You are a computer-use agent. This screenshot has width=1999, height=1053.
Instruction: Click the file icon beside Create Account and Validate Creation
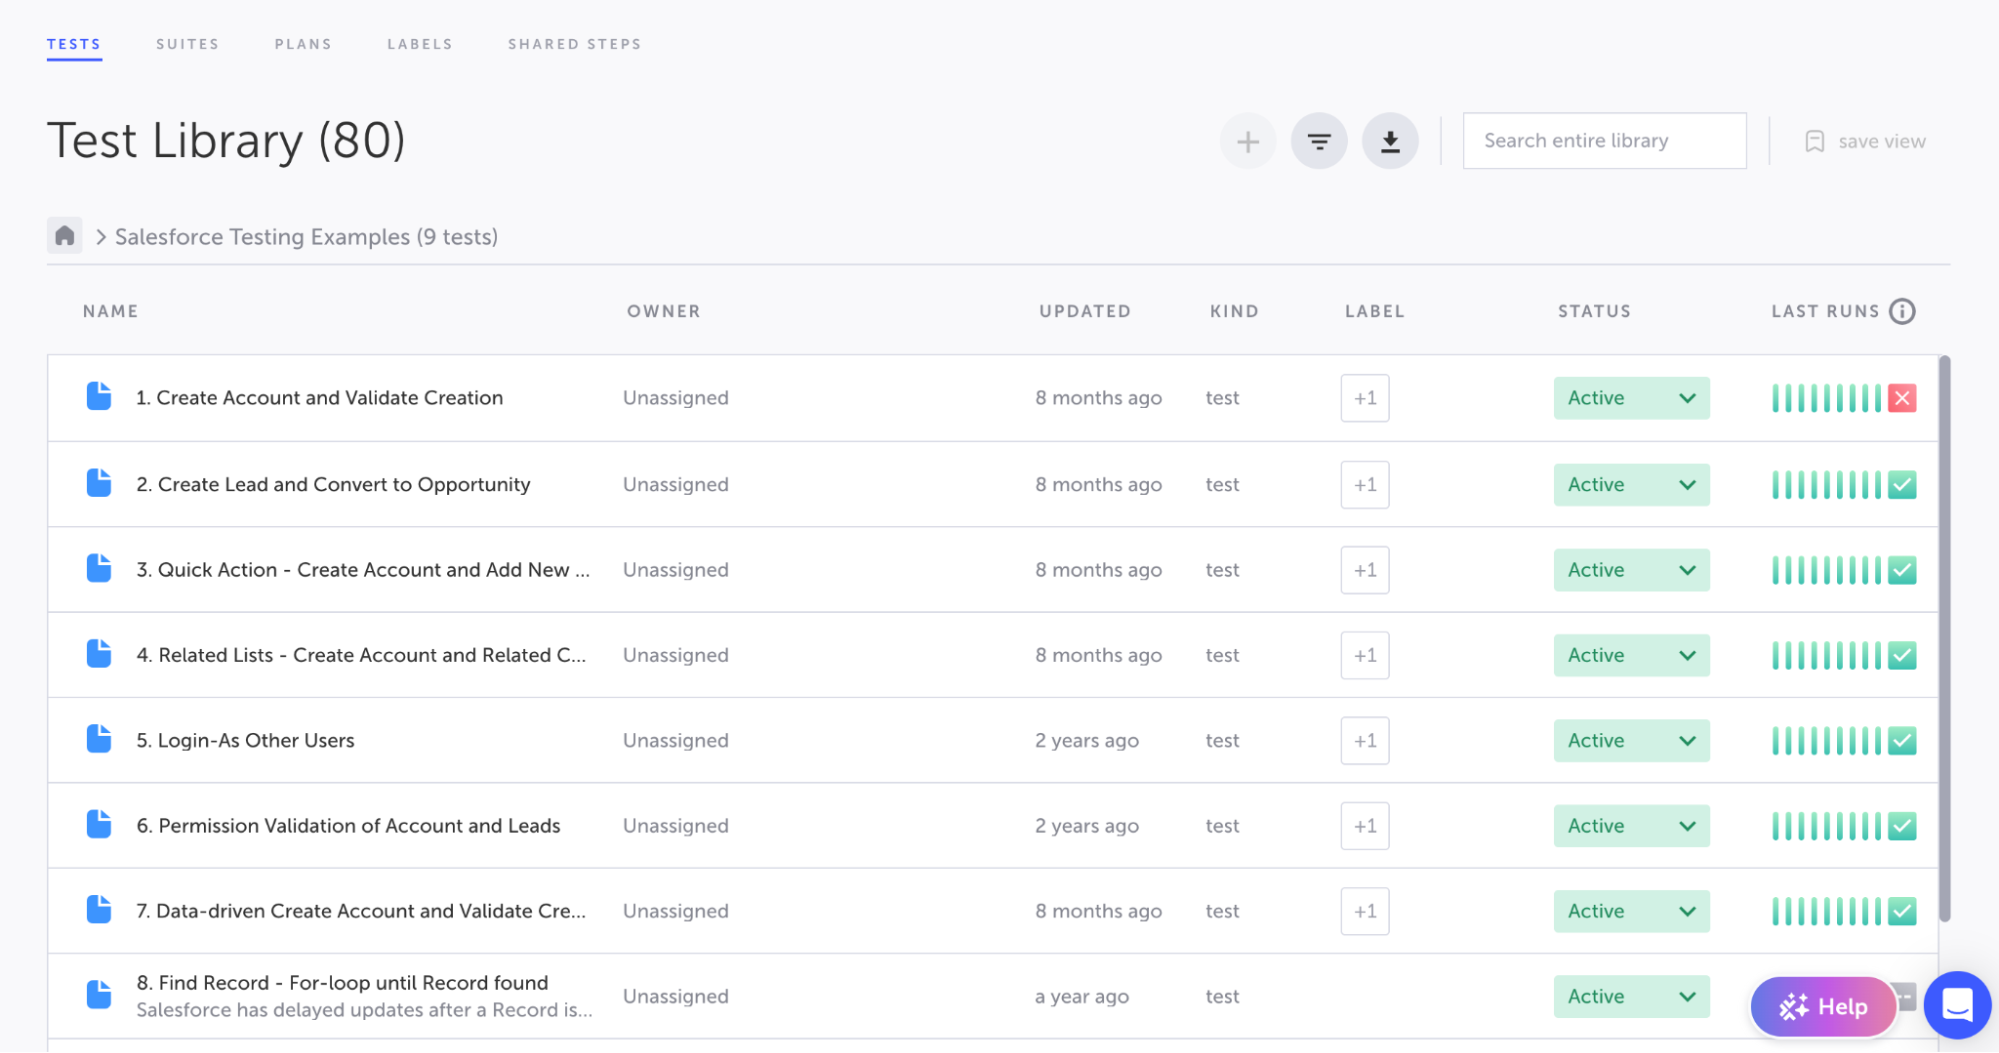pyautogui.click(x=98, y=397)
